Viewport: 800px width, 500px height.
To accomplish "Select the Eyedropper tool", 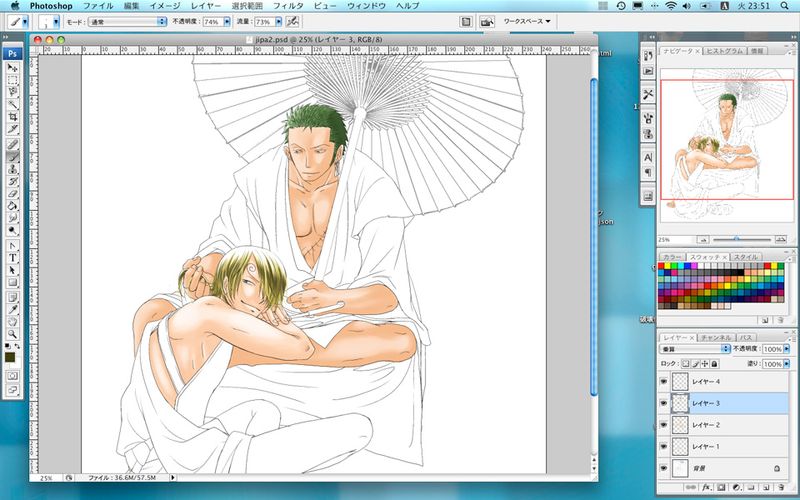I will [12, 310].
